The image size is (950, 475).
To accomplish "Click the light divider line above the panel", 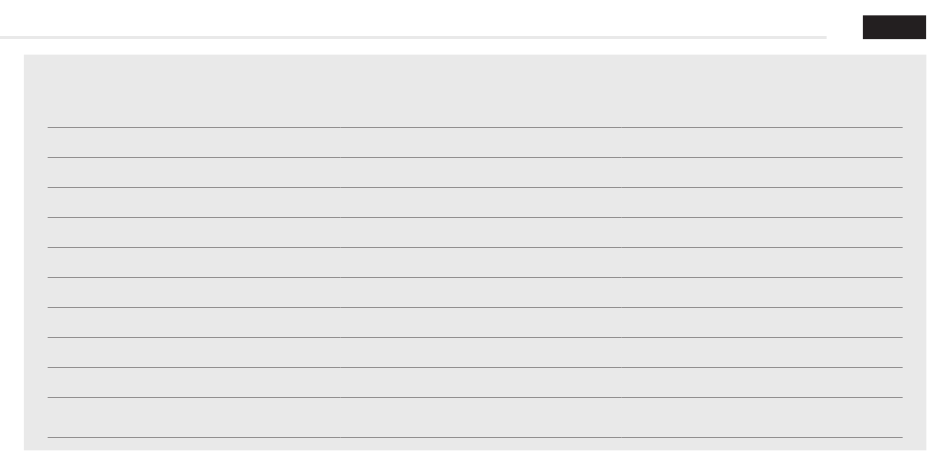I will coord(400,37).
